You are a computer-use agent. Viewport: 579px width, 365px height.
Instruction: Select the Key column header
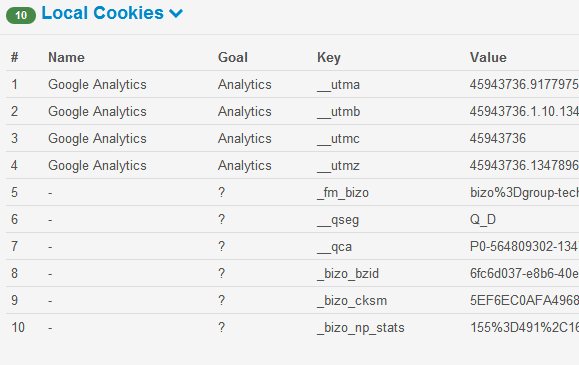pyautogui.click(x=329, y=58)
